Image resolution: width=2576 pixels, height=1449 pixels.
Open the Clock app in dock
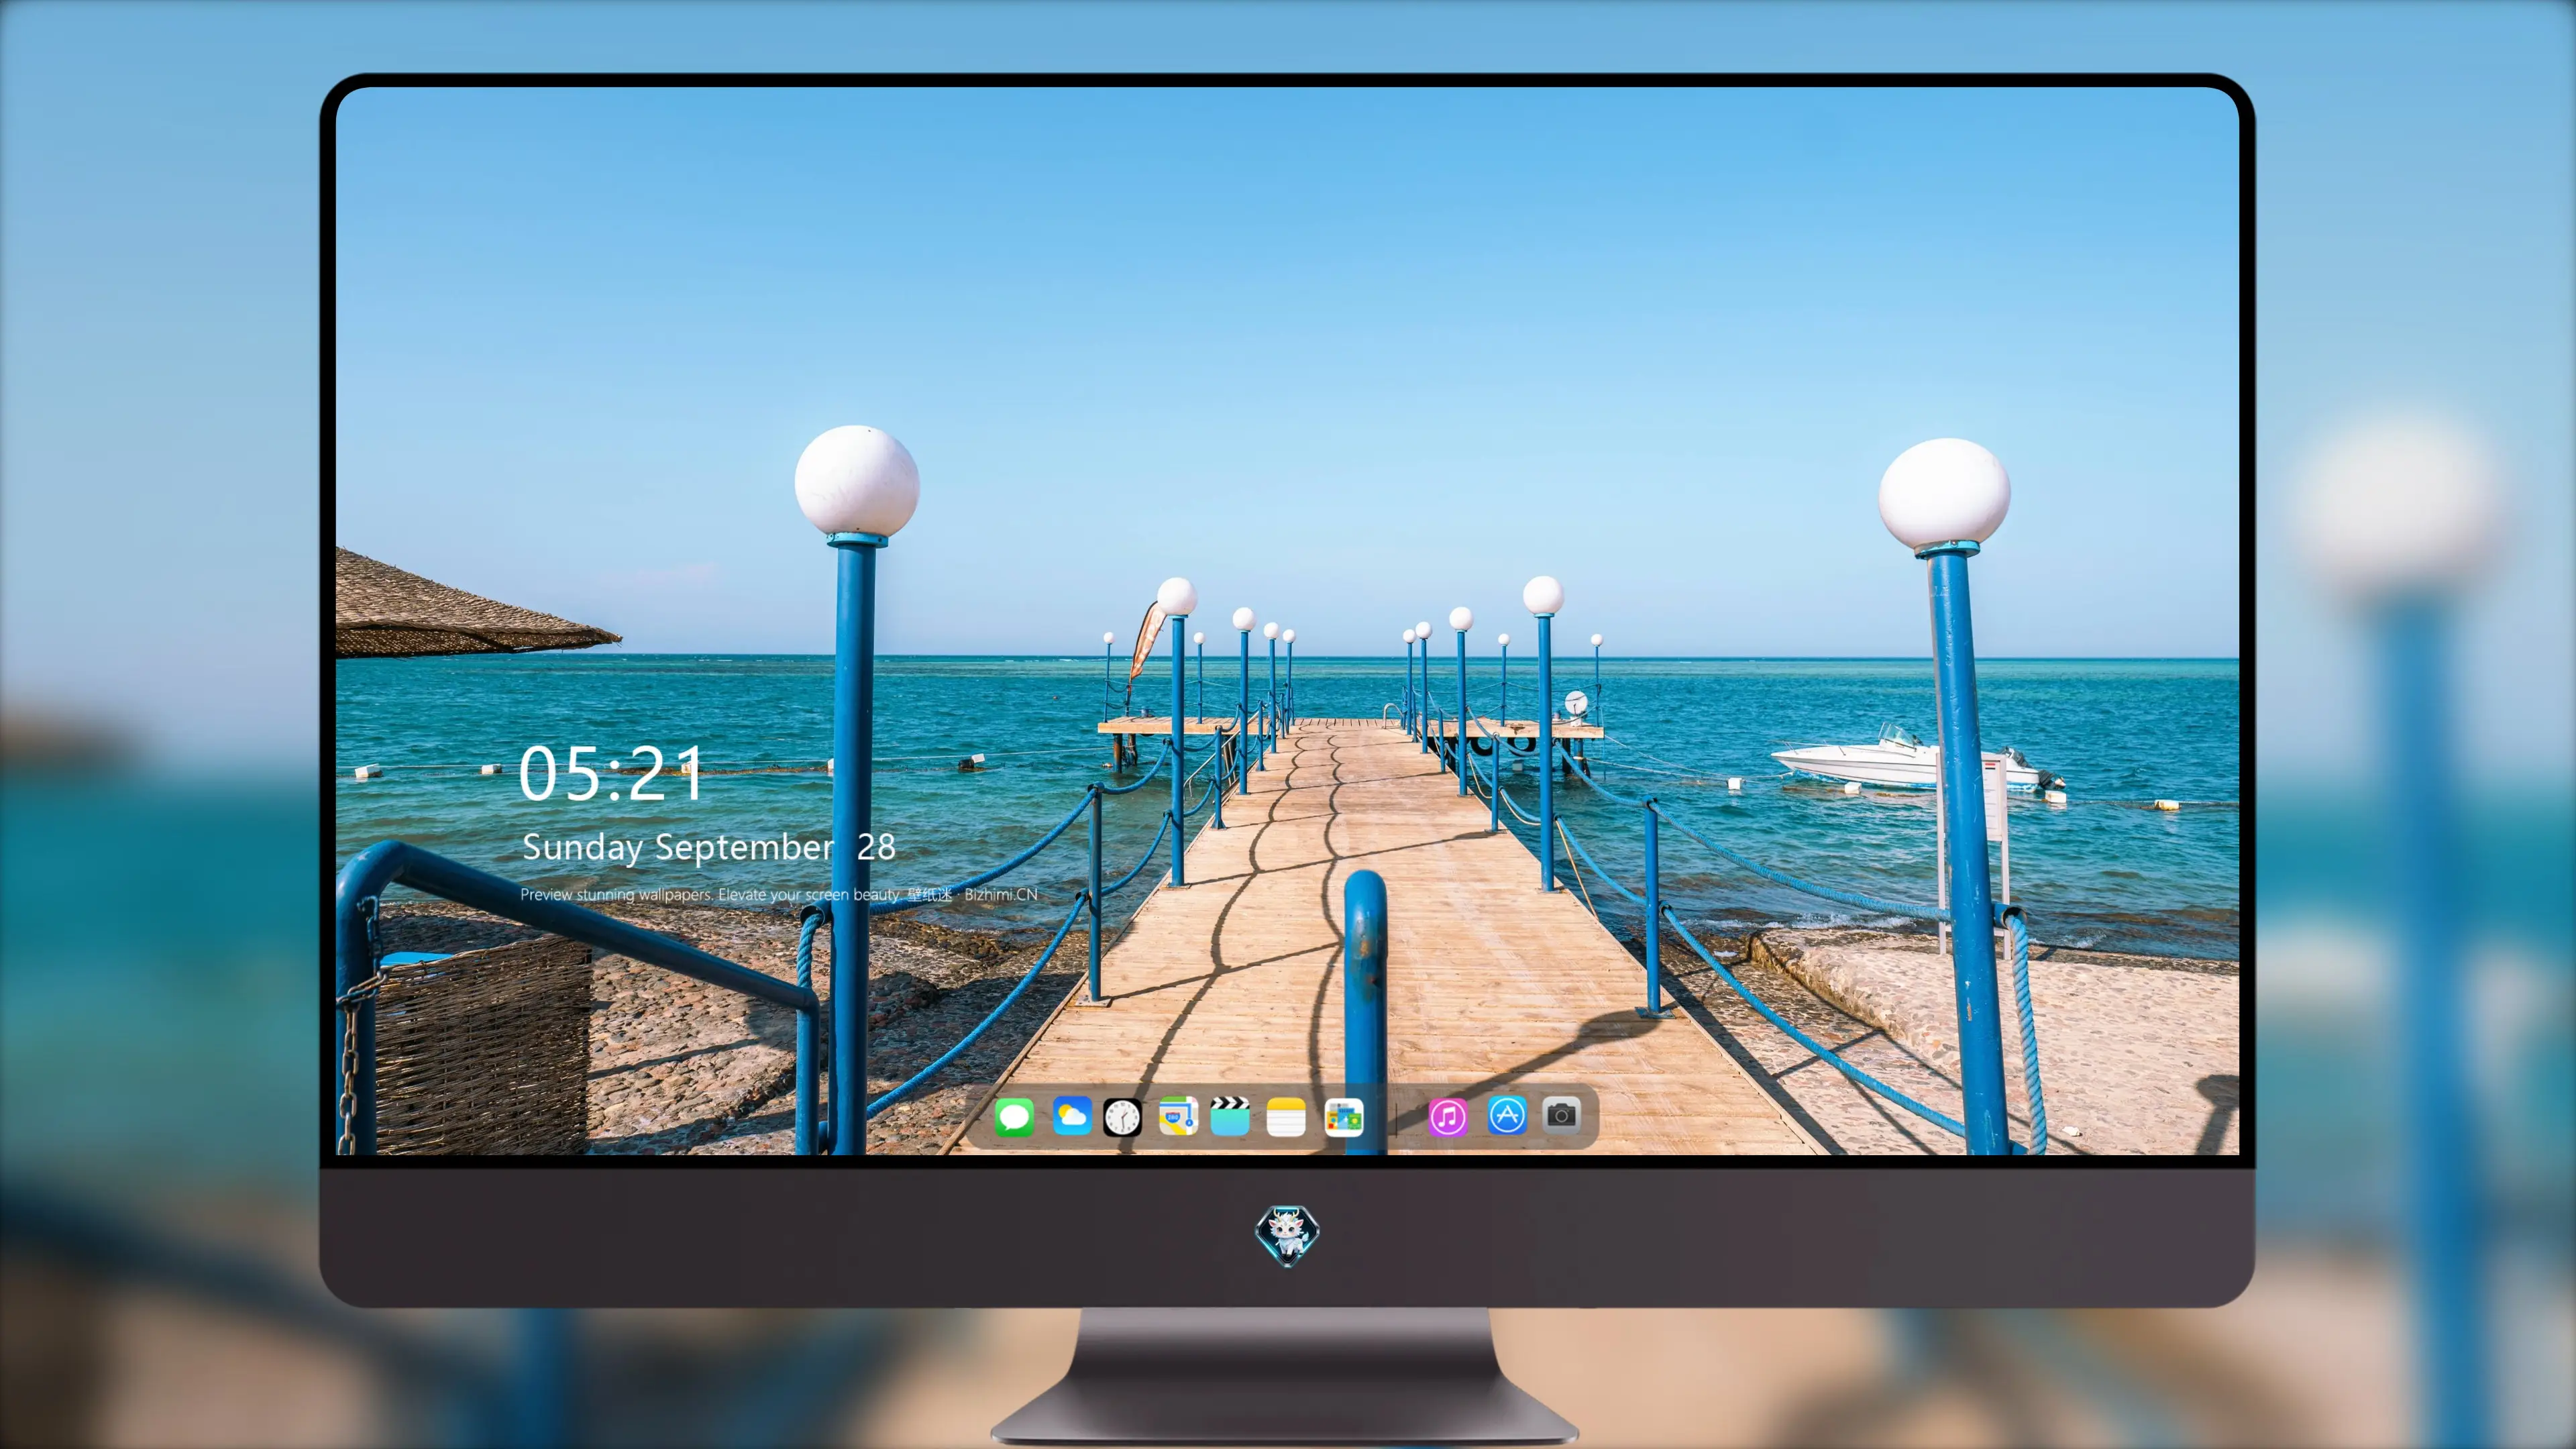point(1122,1117)
